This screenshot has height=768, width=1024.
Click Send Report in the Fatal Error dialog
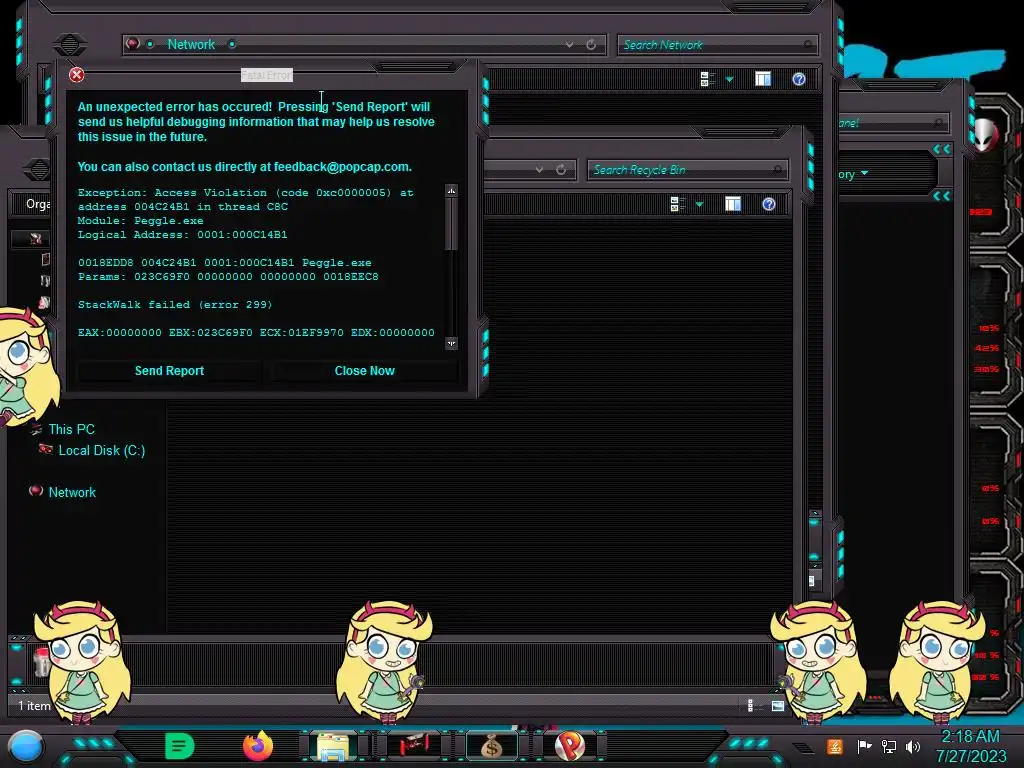tap(169, 371)
